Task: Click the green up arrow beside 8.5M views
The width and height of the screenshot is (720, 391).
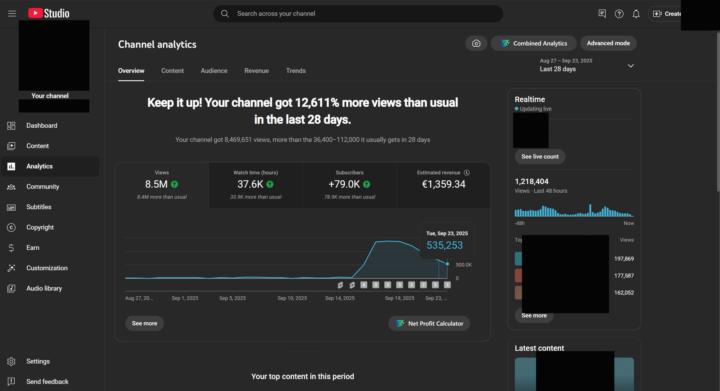Action: point(174,184)
